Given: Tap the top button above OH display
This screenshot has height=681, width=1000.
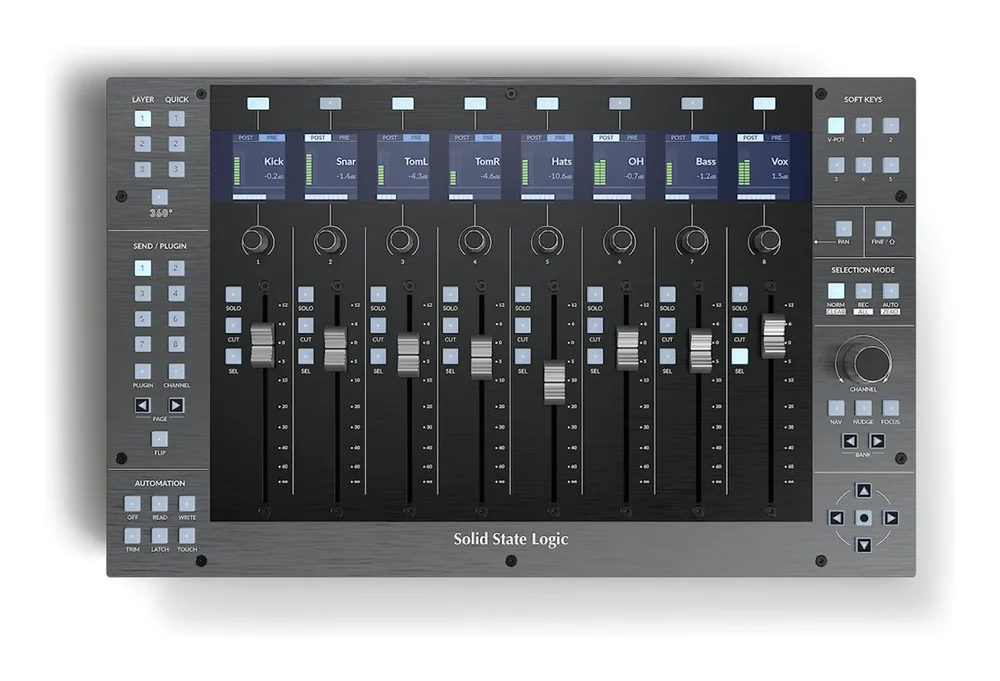Looking at the screenshot, I should (620, 103).
